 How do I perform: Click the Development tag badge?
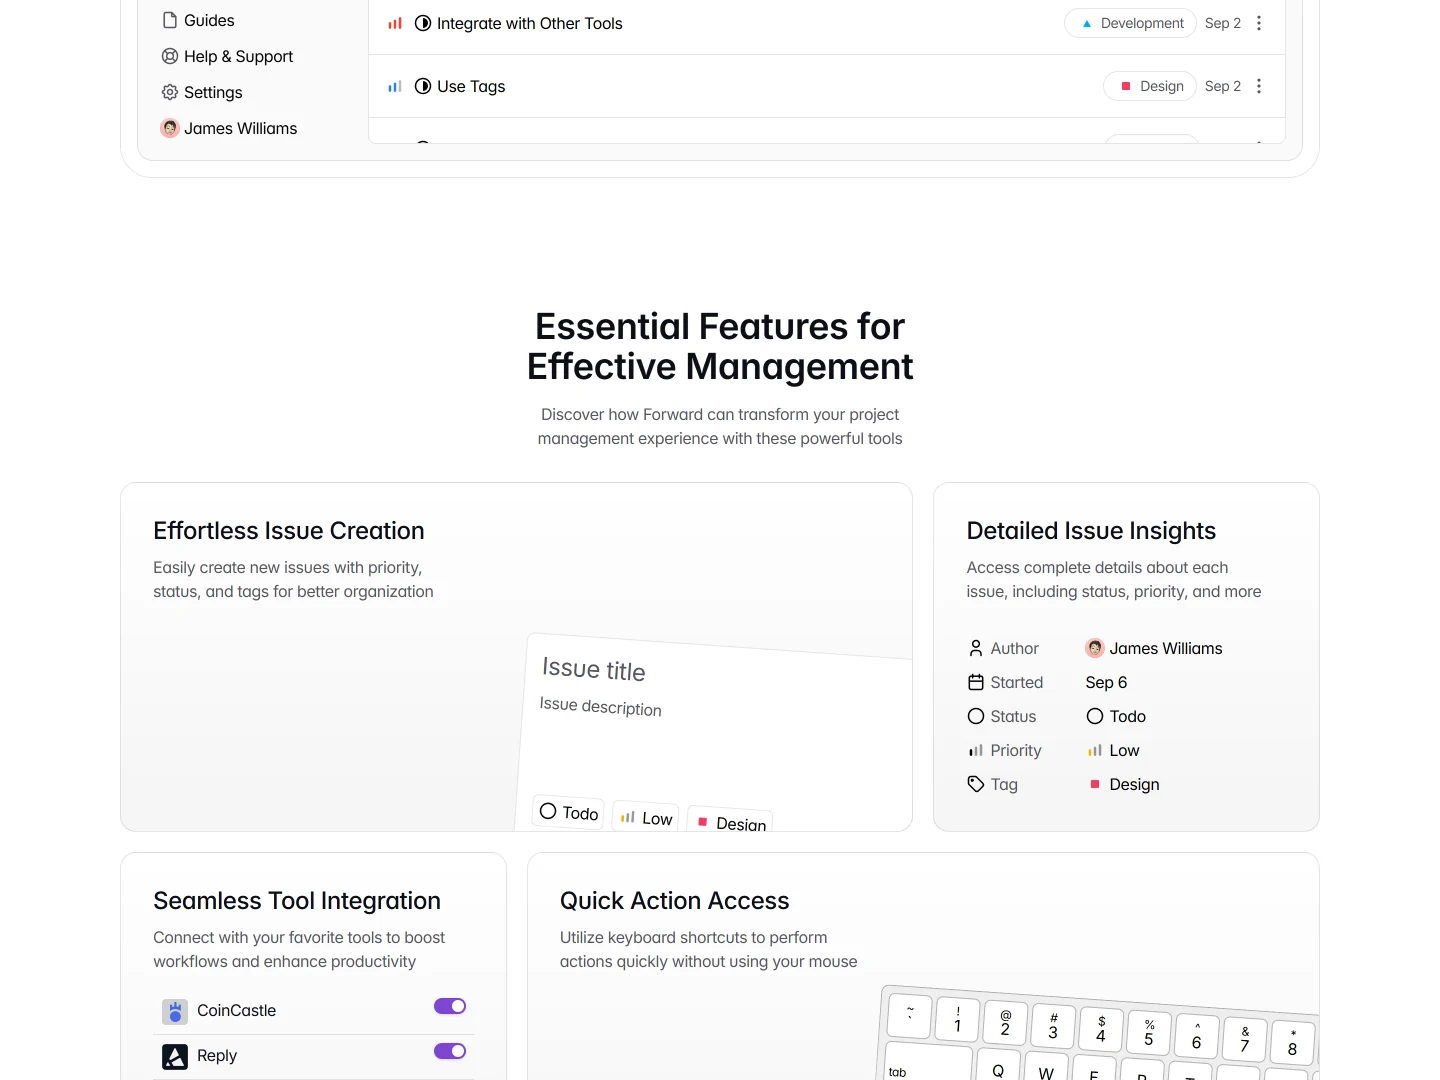[x=1130, y=23]
